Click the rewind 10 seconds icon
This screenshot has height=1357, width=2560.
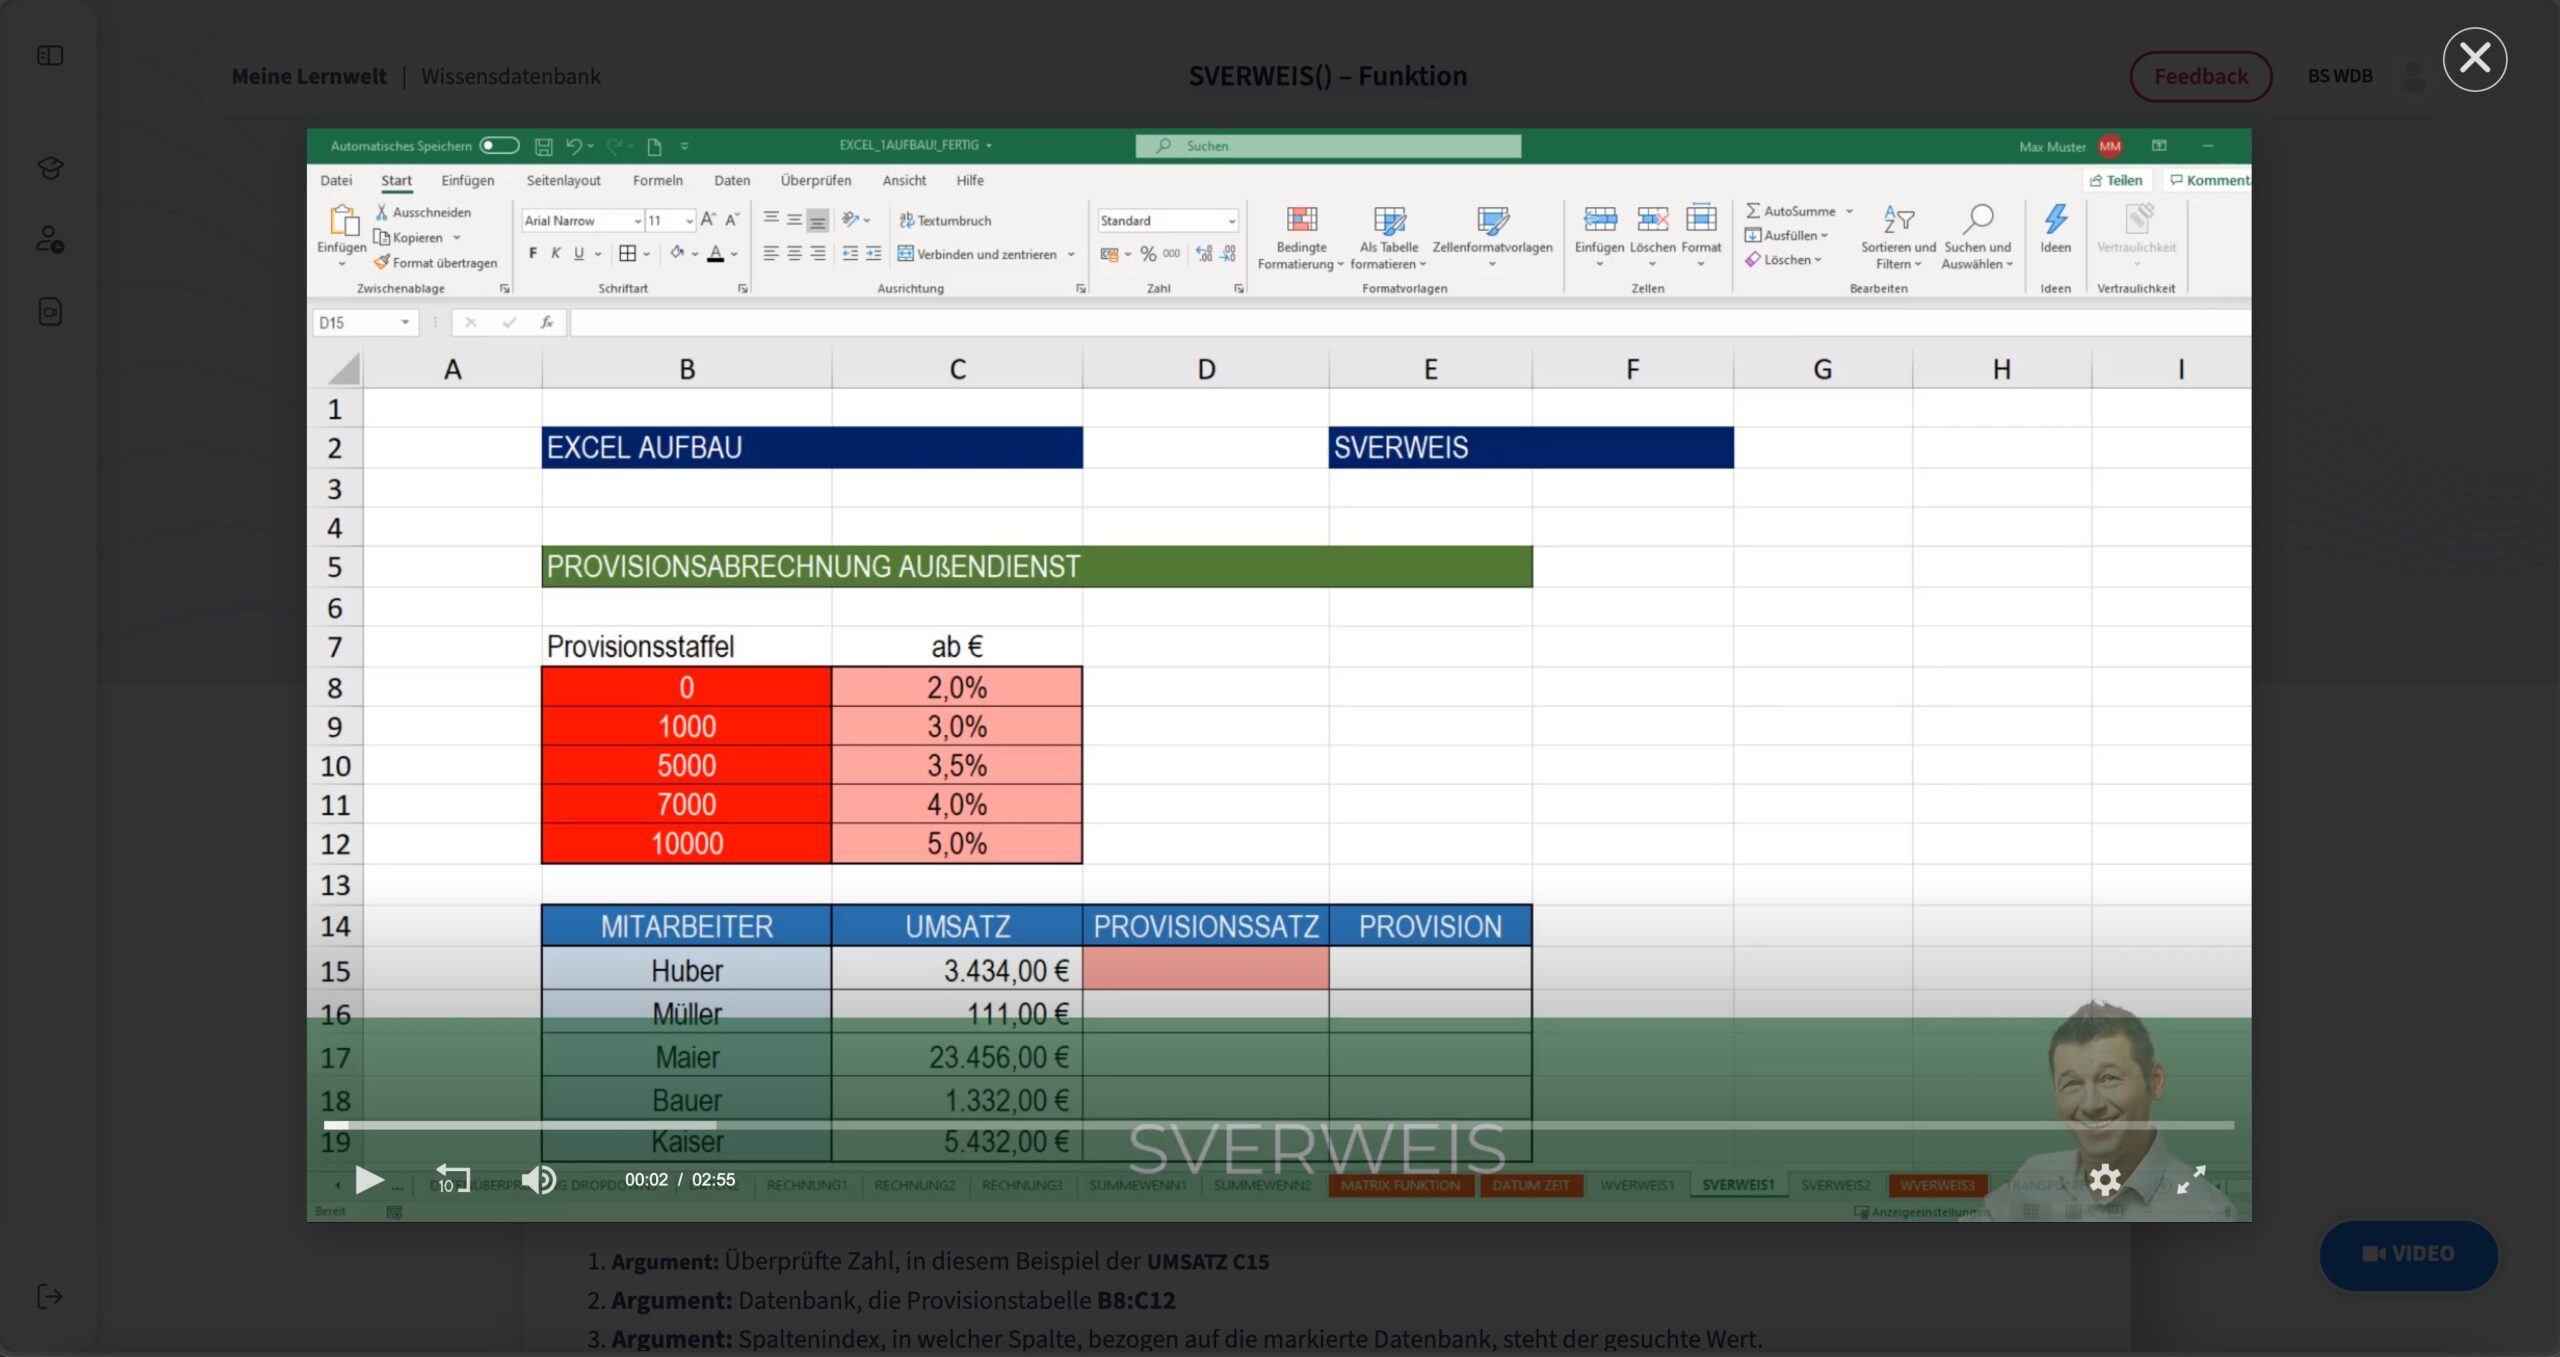pyautogui.click(x=452, y=1179)
